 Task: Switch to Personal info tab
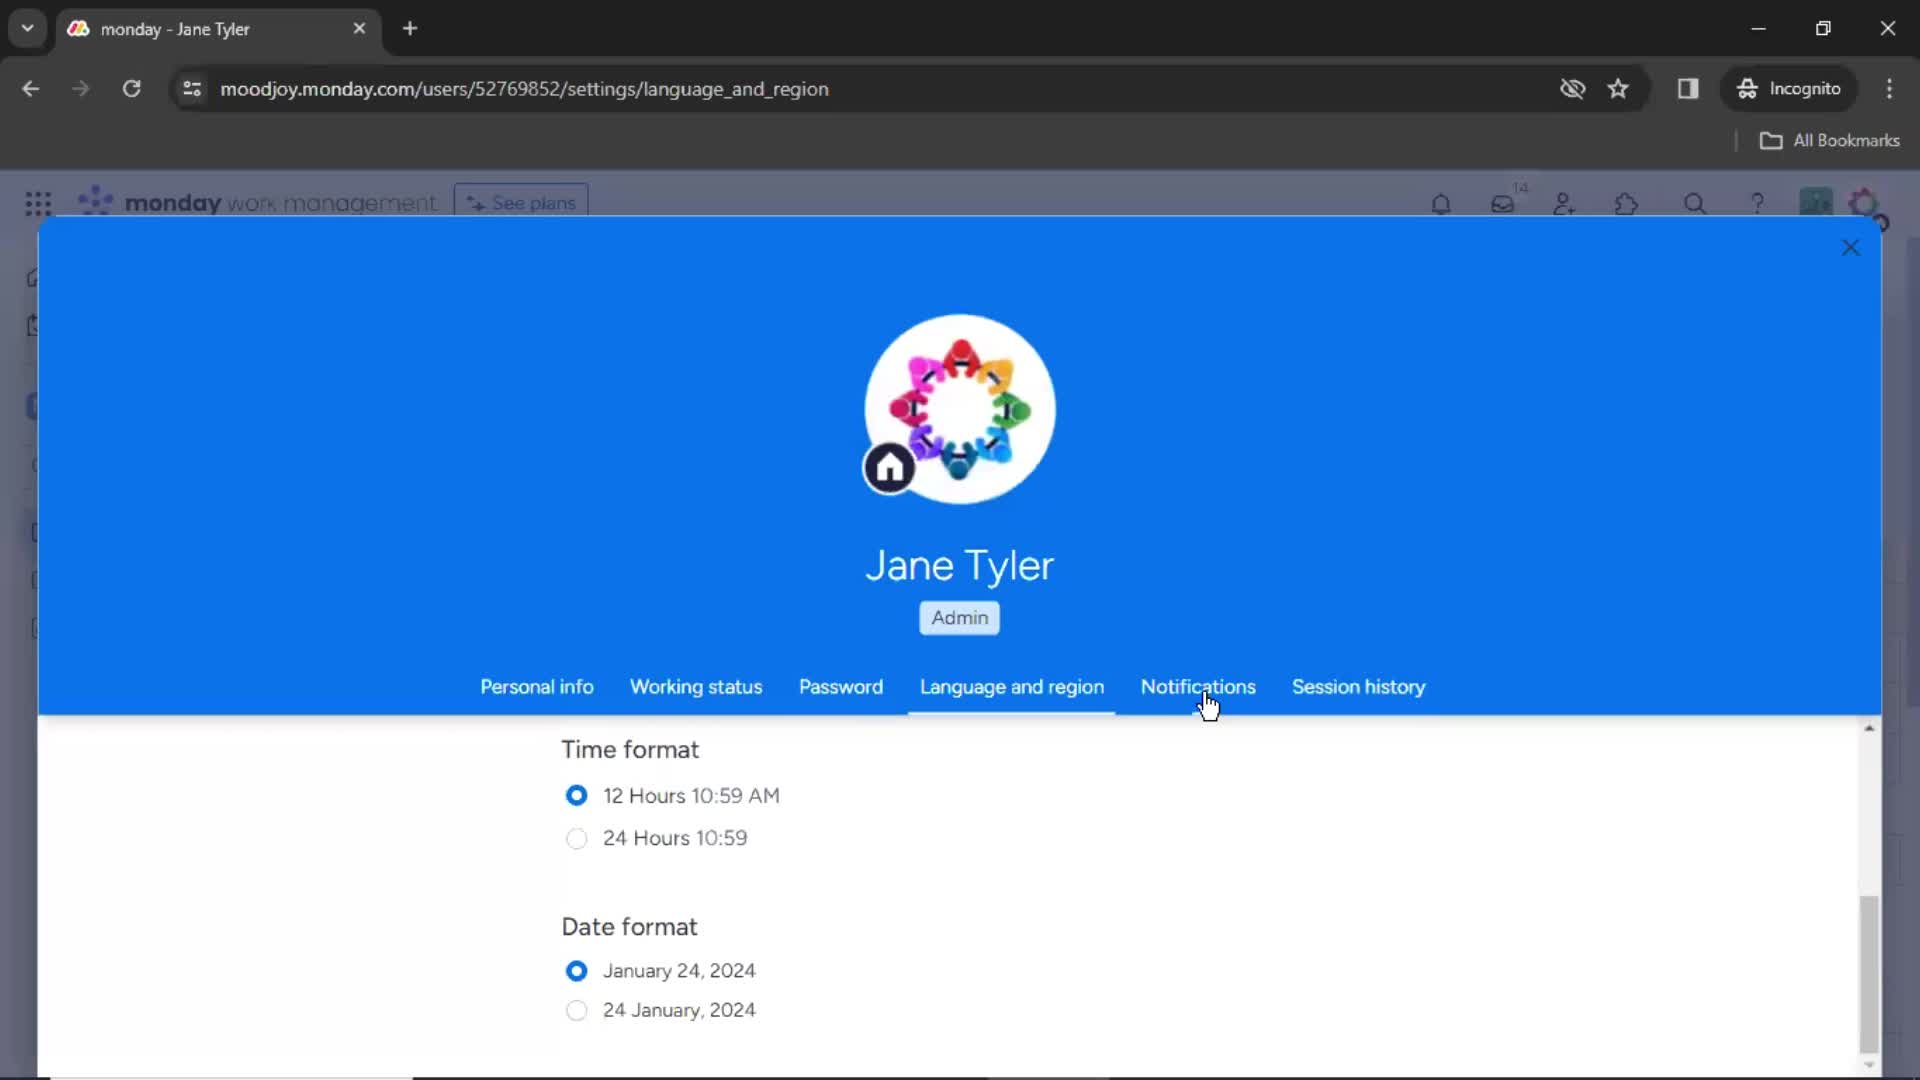pos(537,686)
